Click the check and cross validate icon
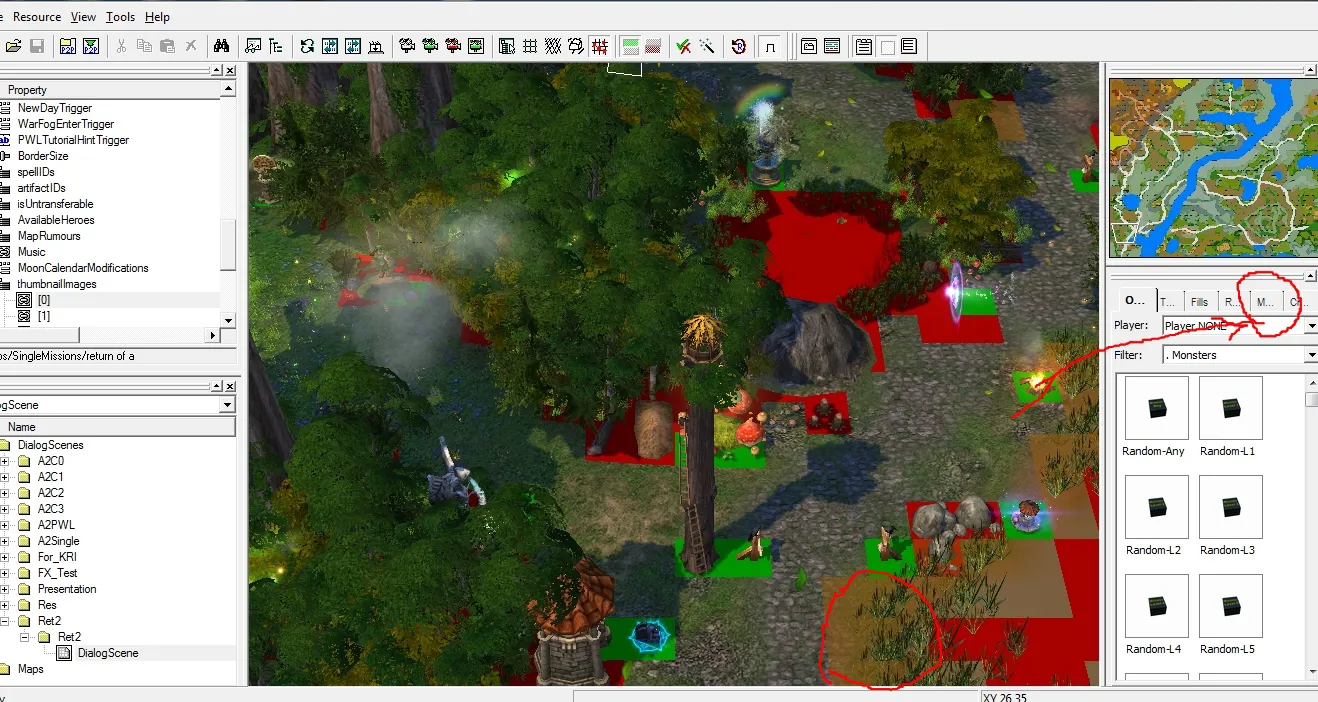Screen dimensions: 1318x702 click(684, 46)
